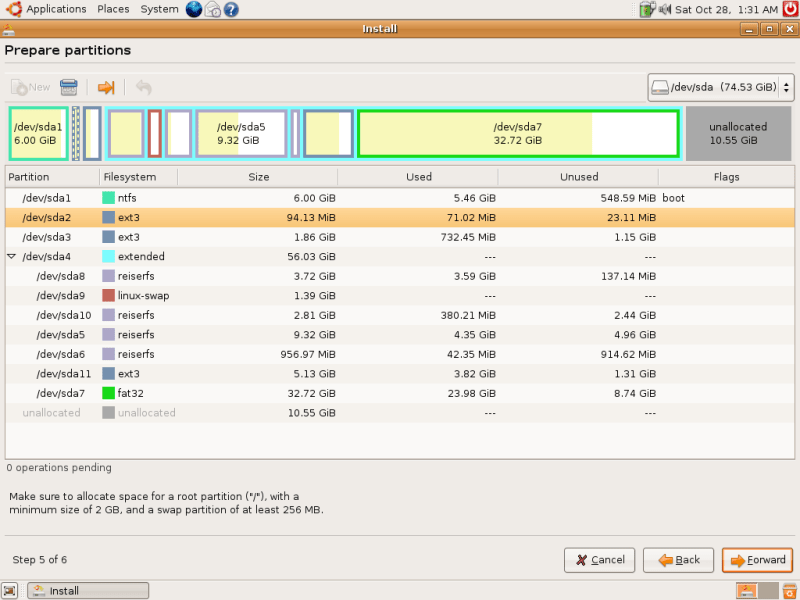The width and height of the screenshot is (800, 600).
Task: Click the 23.98 GiB used value
Action: coord(471,393)
